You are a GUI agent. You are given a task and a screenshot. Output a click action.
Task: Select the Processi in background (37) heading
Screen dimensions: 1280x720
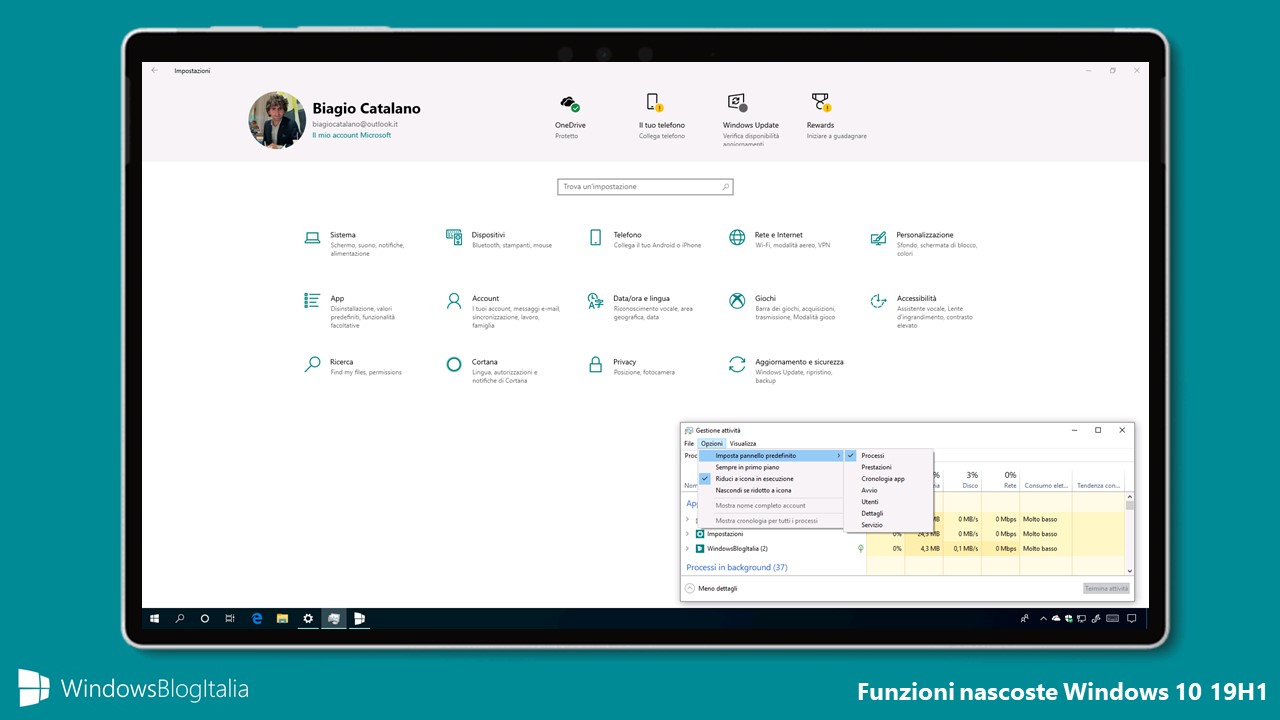coord(737,567)
